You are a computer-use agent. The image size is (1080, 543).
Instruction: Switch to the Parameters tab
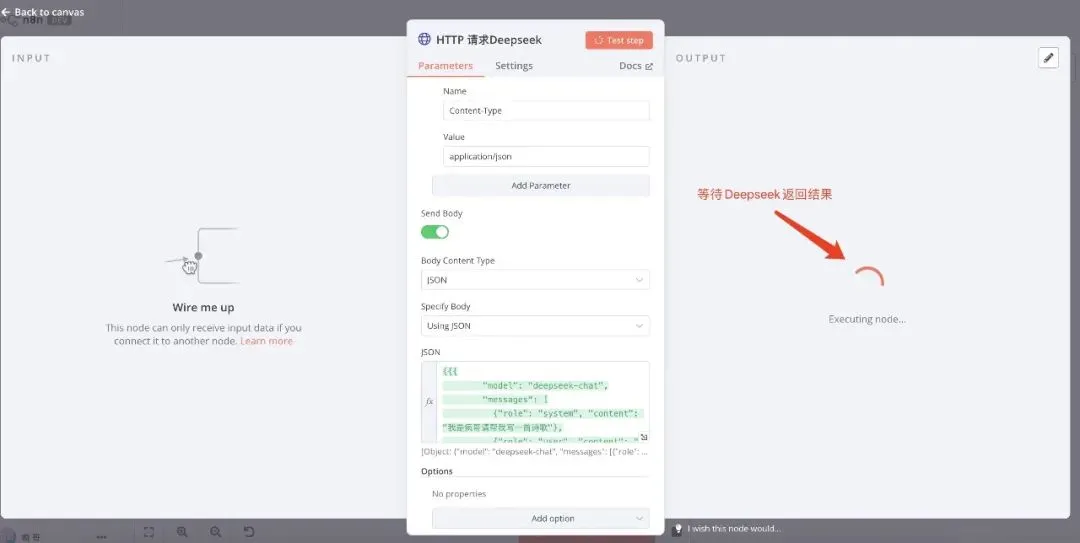point(445,66)
